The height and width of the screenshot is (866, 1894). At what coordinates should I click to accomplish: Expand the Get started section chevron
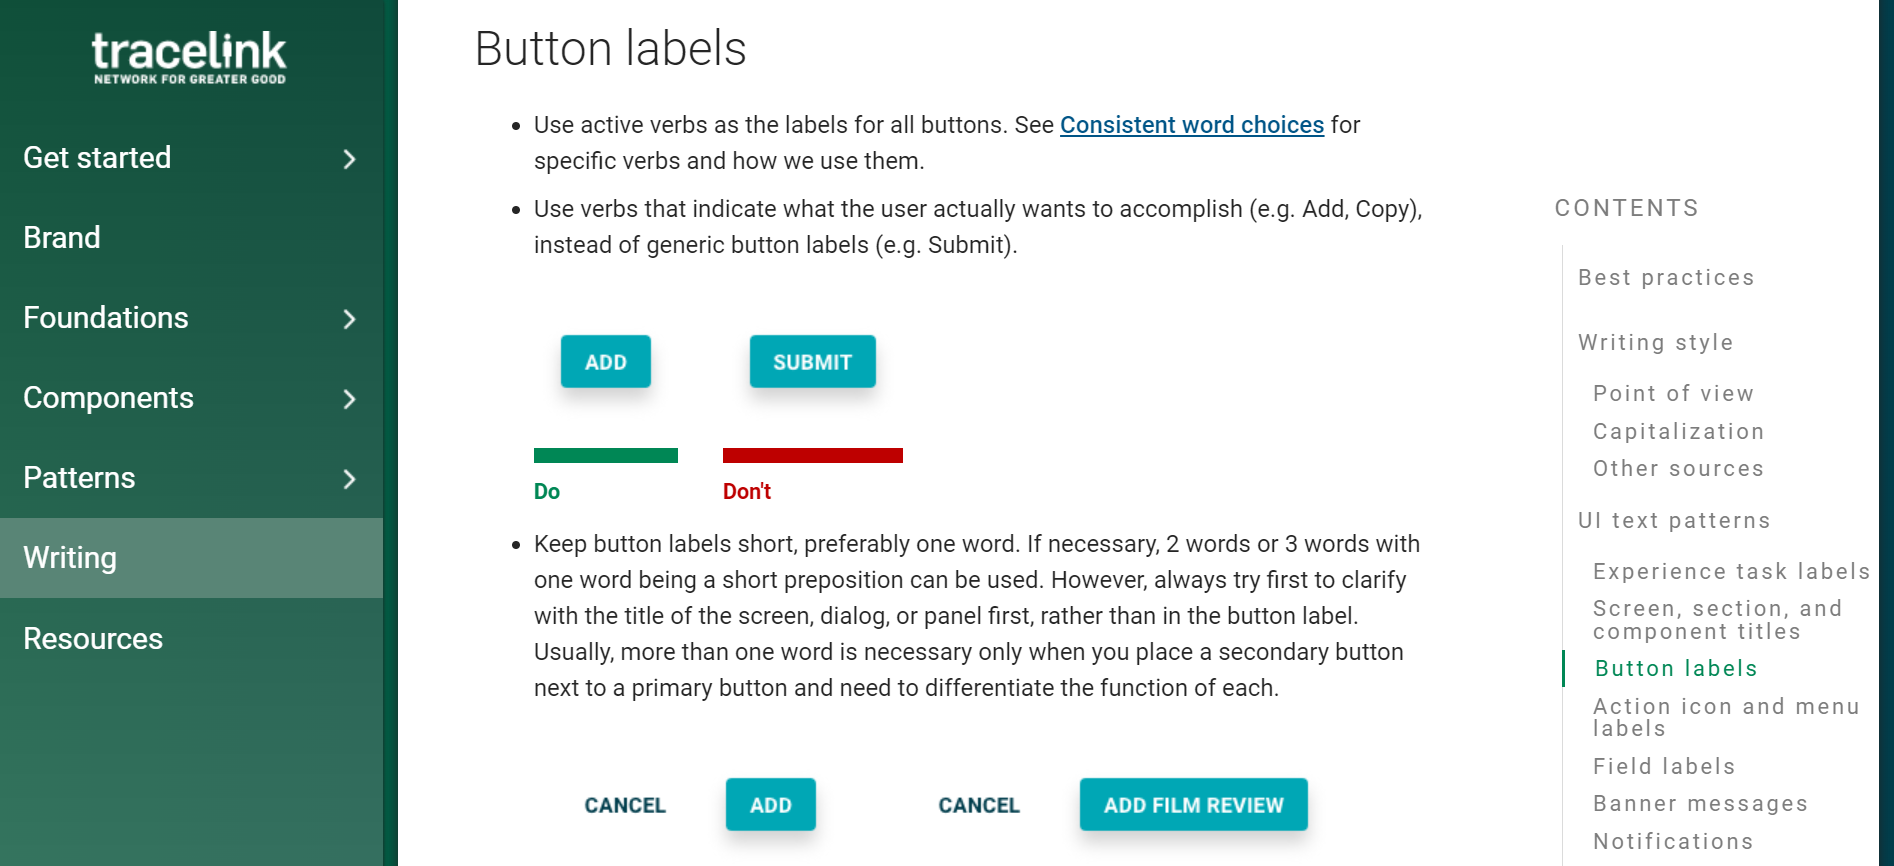click(x=349, y=159)
